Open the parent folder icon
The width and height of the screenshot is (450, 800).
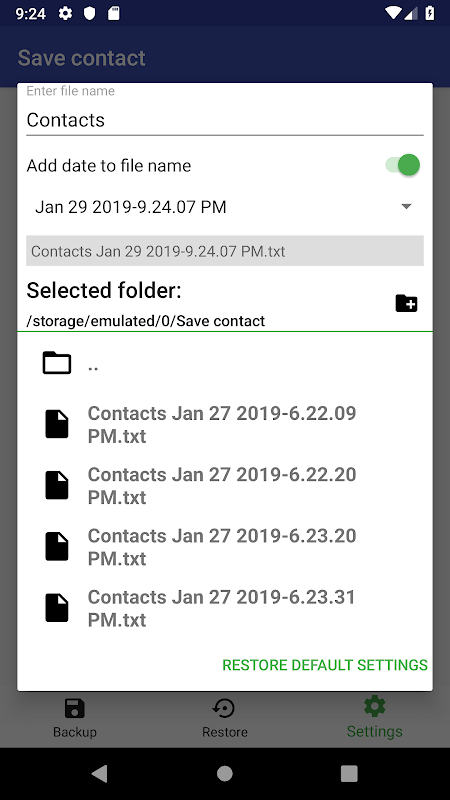pos(57,363)
